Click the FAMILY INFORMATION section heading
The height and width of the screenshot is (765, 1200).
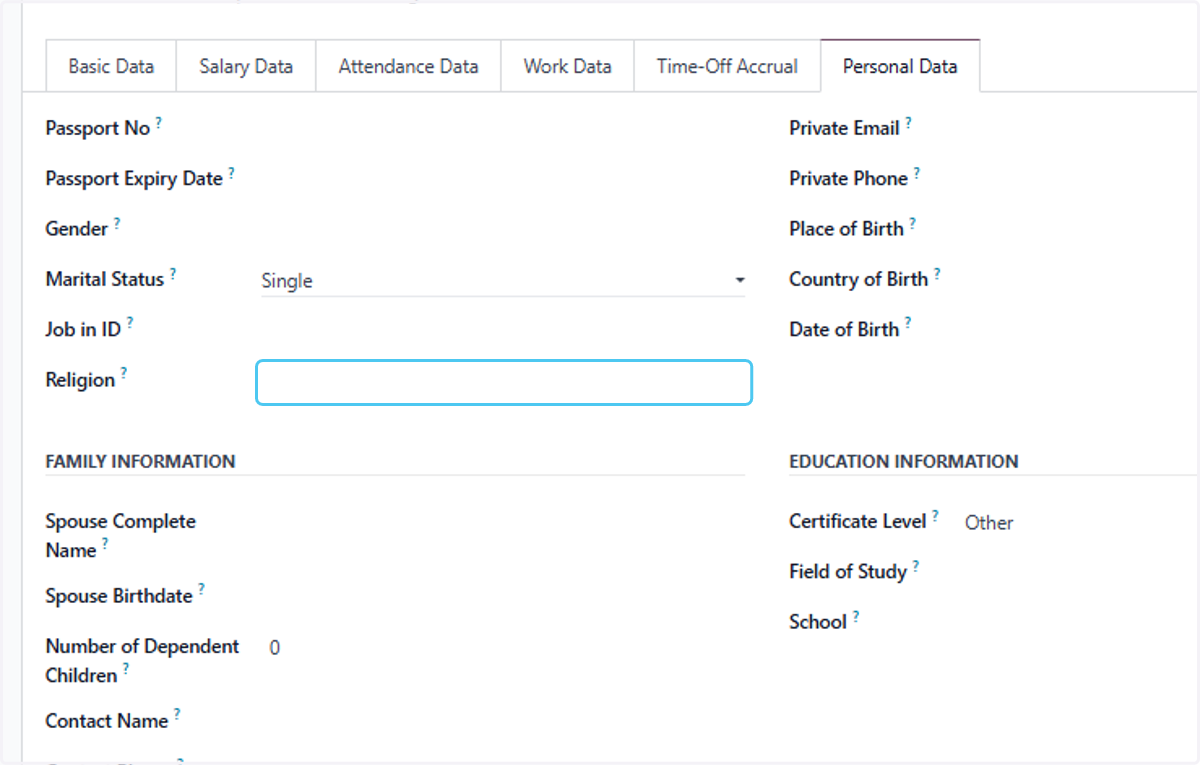pos(140,461)
